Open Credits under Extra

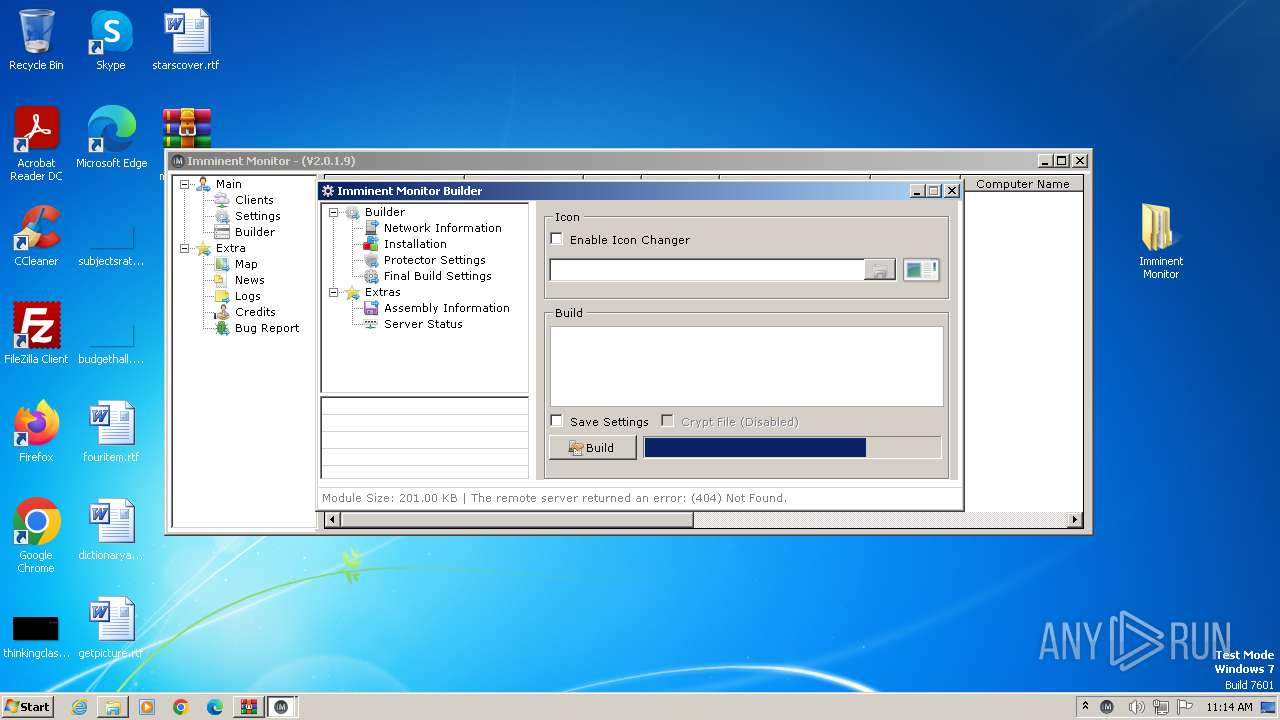(x=255, y=312)
